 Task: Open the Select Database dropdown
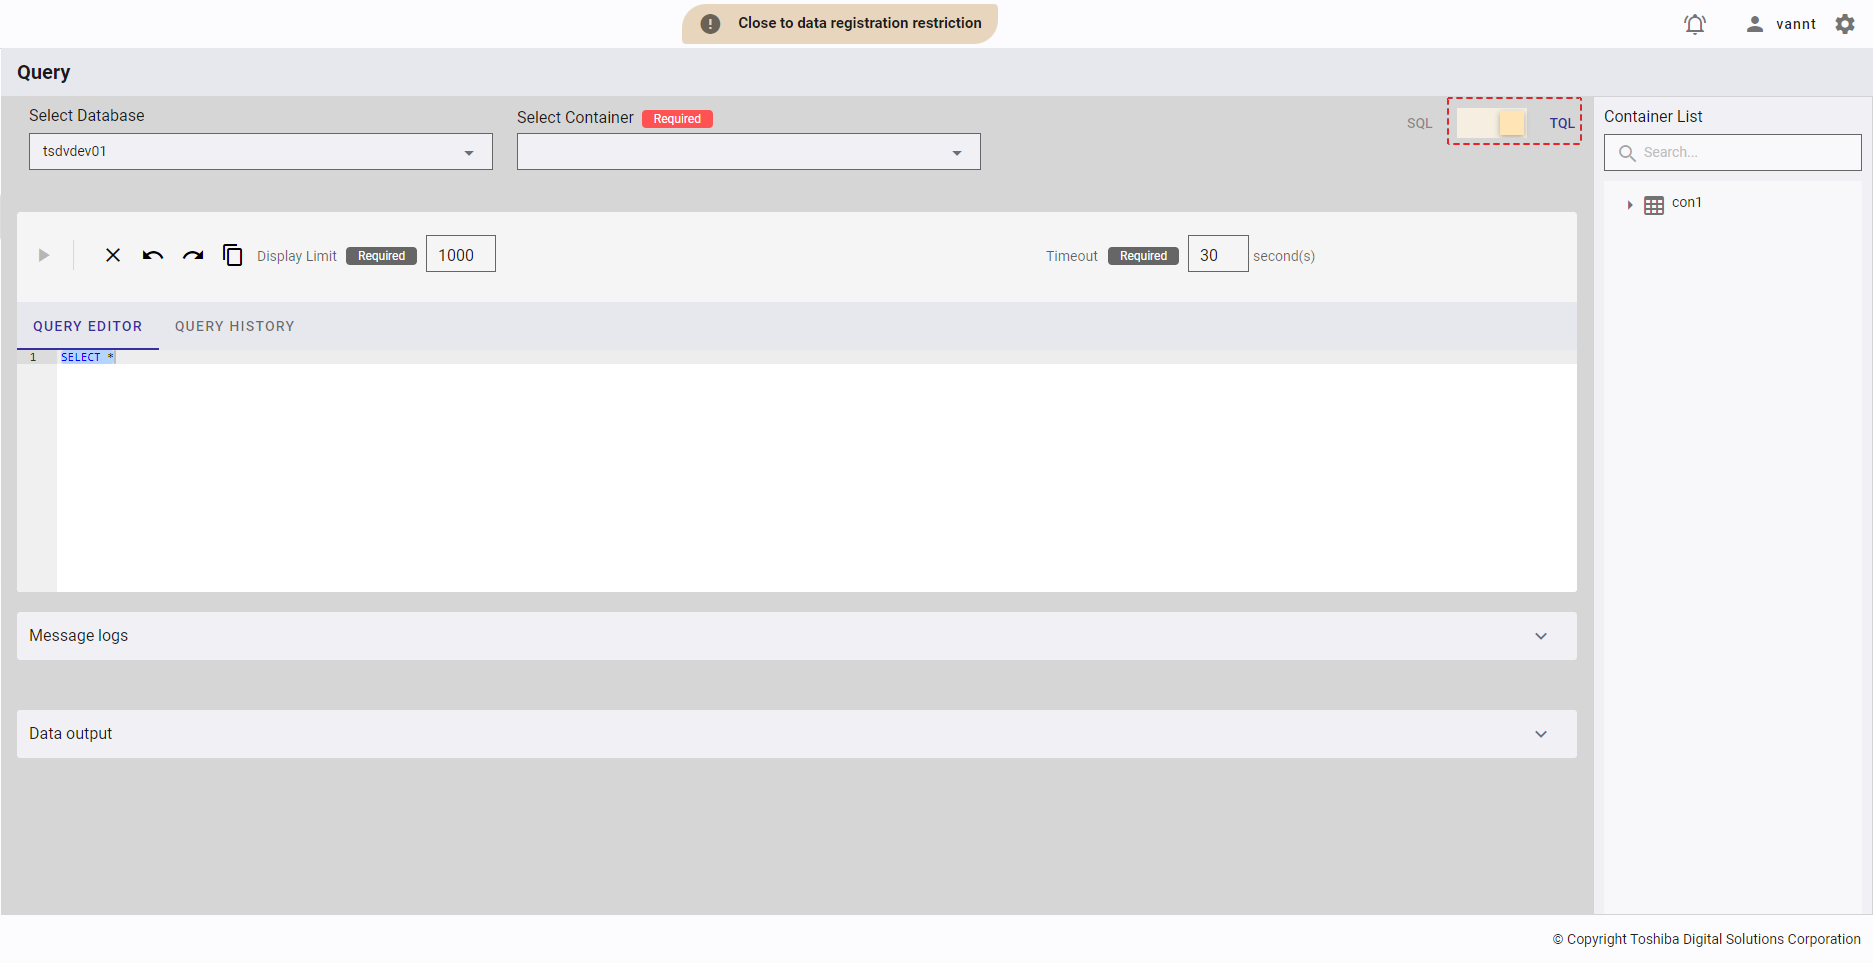pos(260,152)
